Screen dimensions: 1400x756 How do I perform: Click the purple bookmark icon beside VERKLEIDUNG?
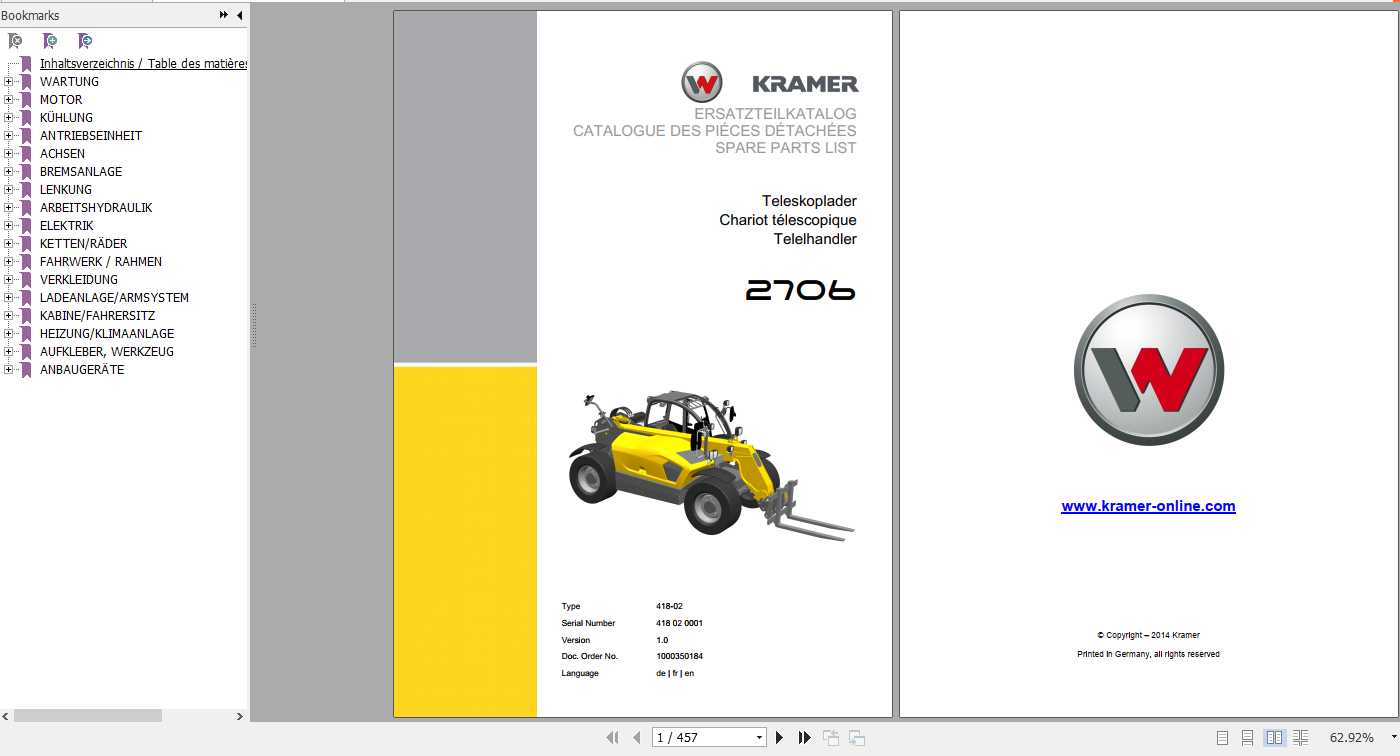26,280
